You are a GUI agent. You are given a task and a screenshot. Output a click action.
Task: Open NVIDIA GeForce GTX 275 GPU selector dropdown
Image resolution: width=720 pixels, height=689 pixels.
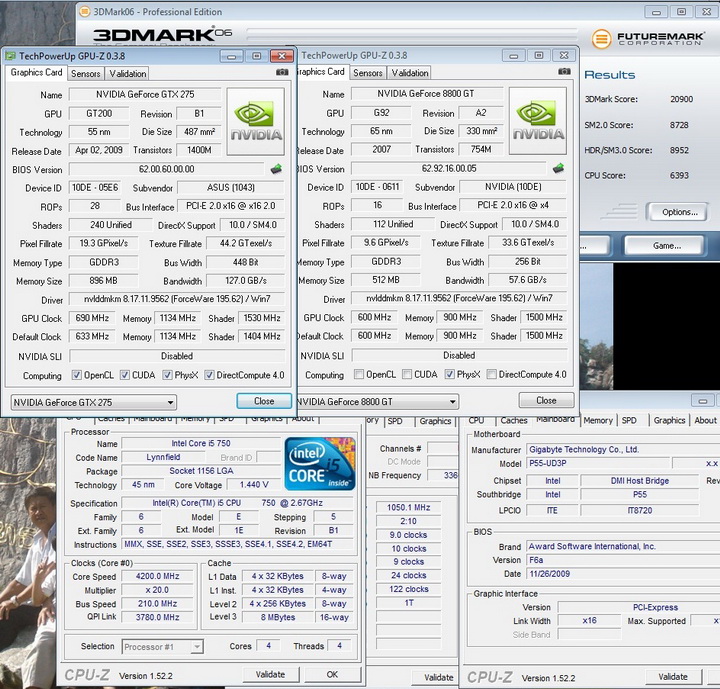tap(94, 402)
